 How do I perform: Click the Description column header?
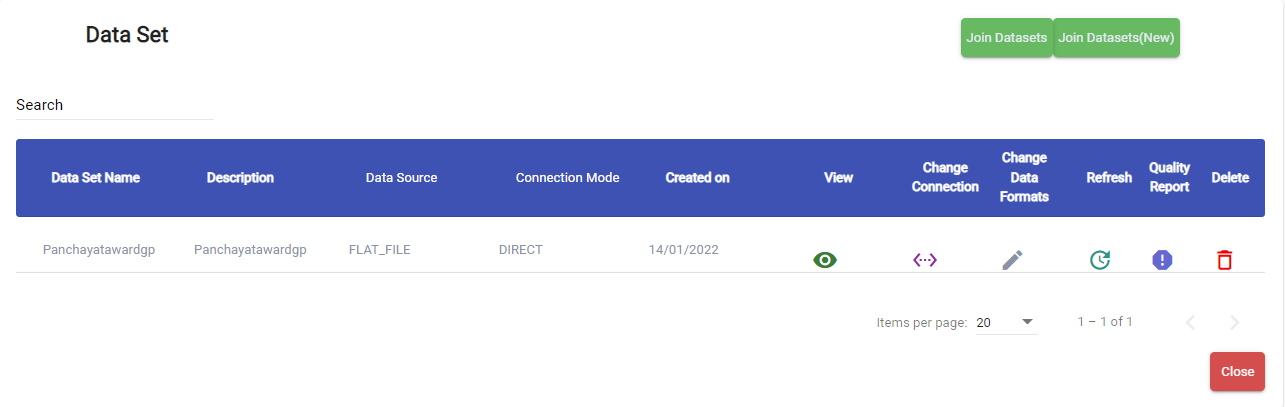coord(240,178)
